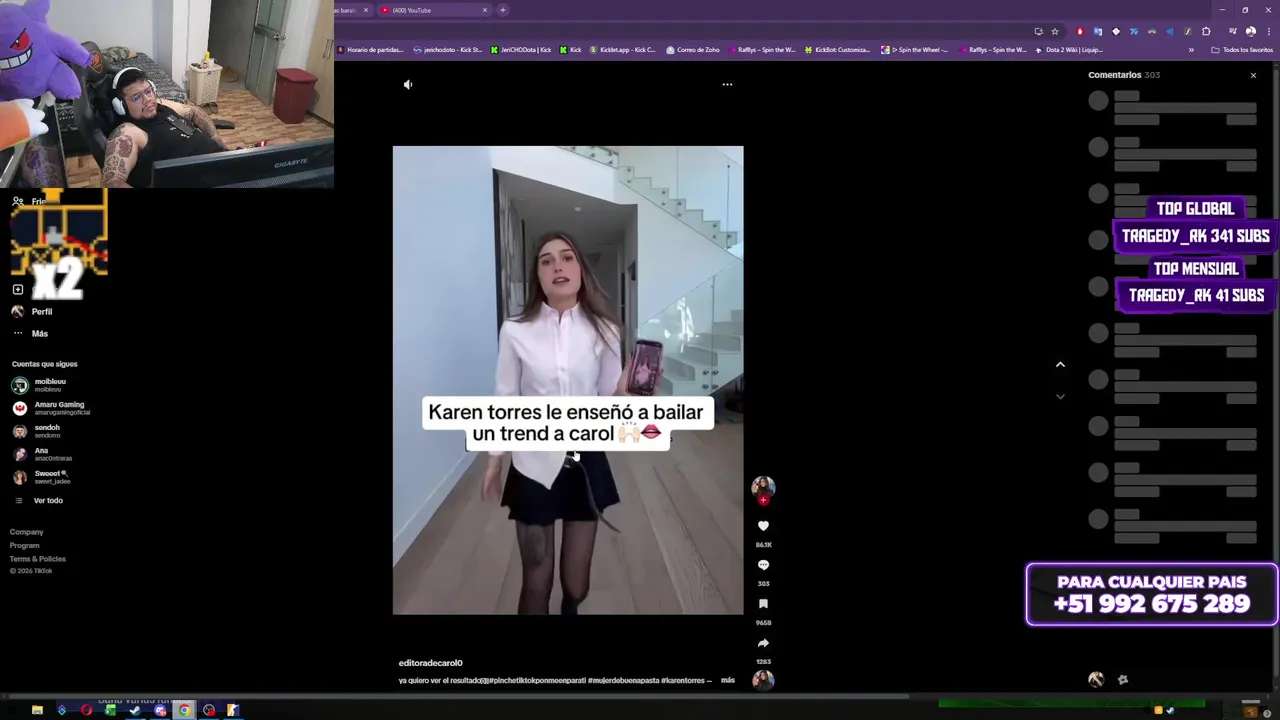Screen dimensions: 1280x720
Task: Save the video with the bookmark icon
Action: (763, 604)
